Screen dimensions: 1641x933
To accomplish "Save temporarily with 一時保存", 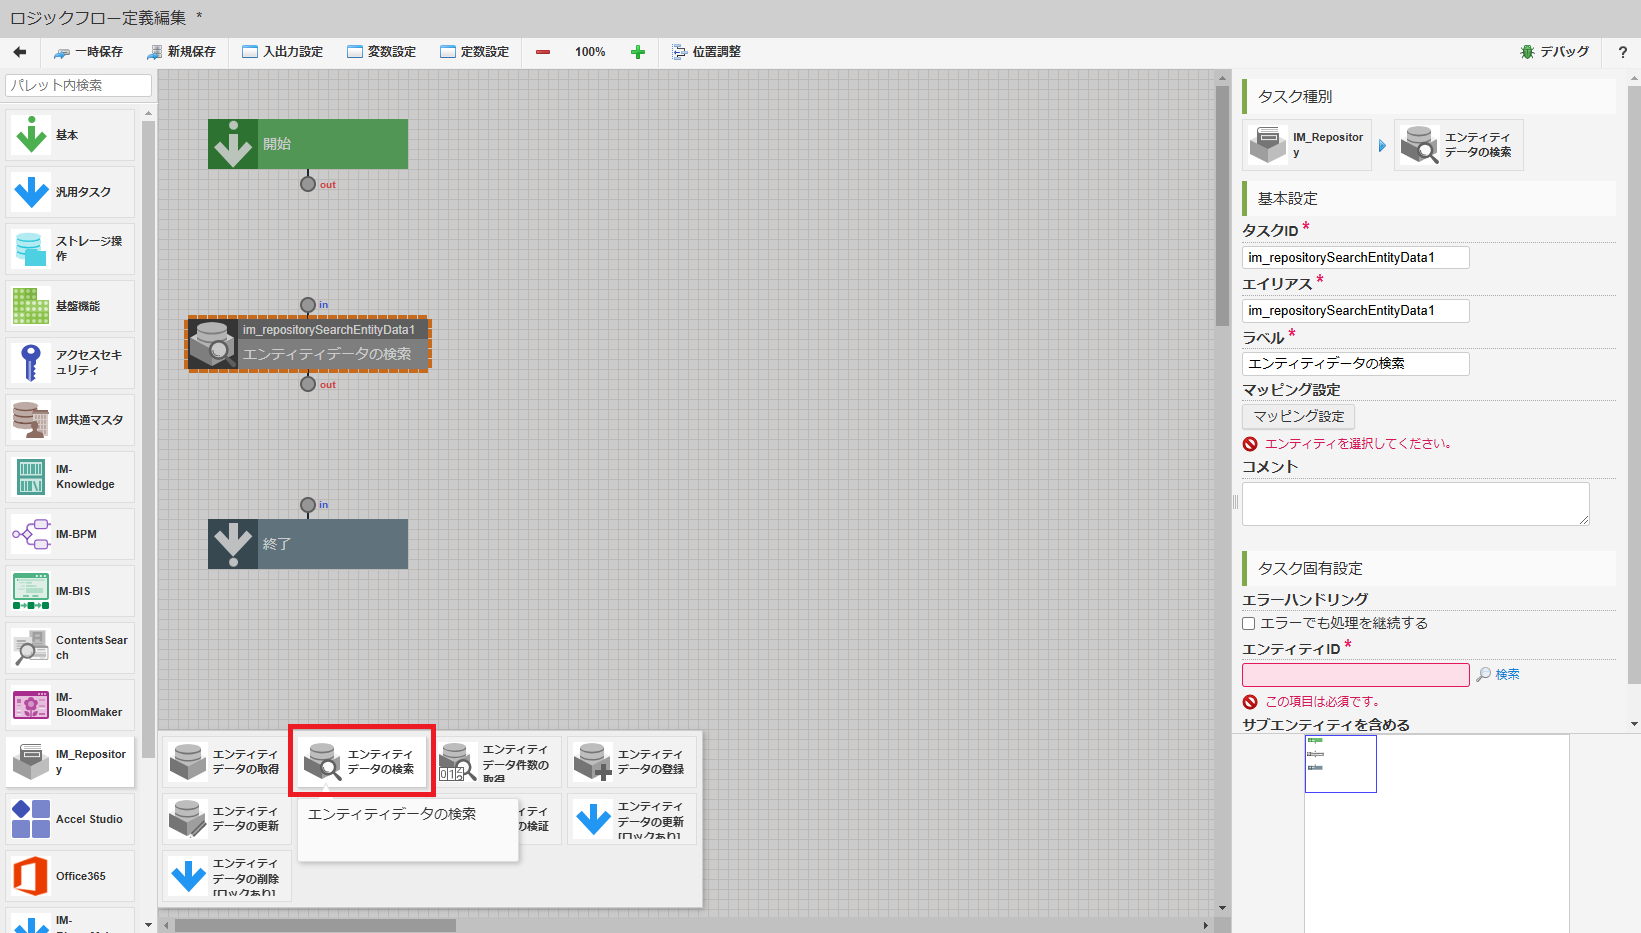I will coord(89,51).
